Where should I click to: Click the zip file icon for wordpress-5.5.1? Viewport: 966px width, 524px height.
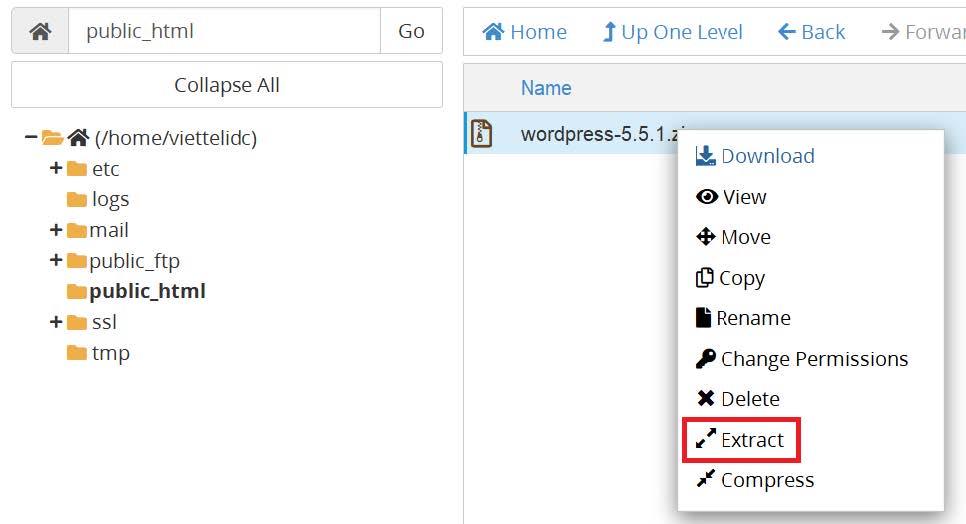click(482, 134)
